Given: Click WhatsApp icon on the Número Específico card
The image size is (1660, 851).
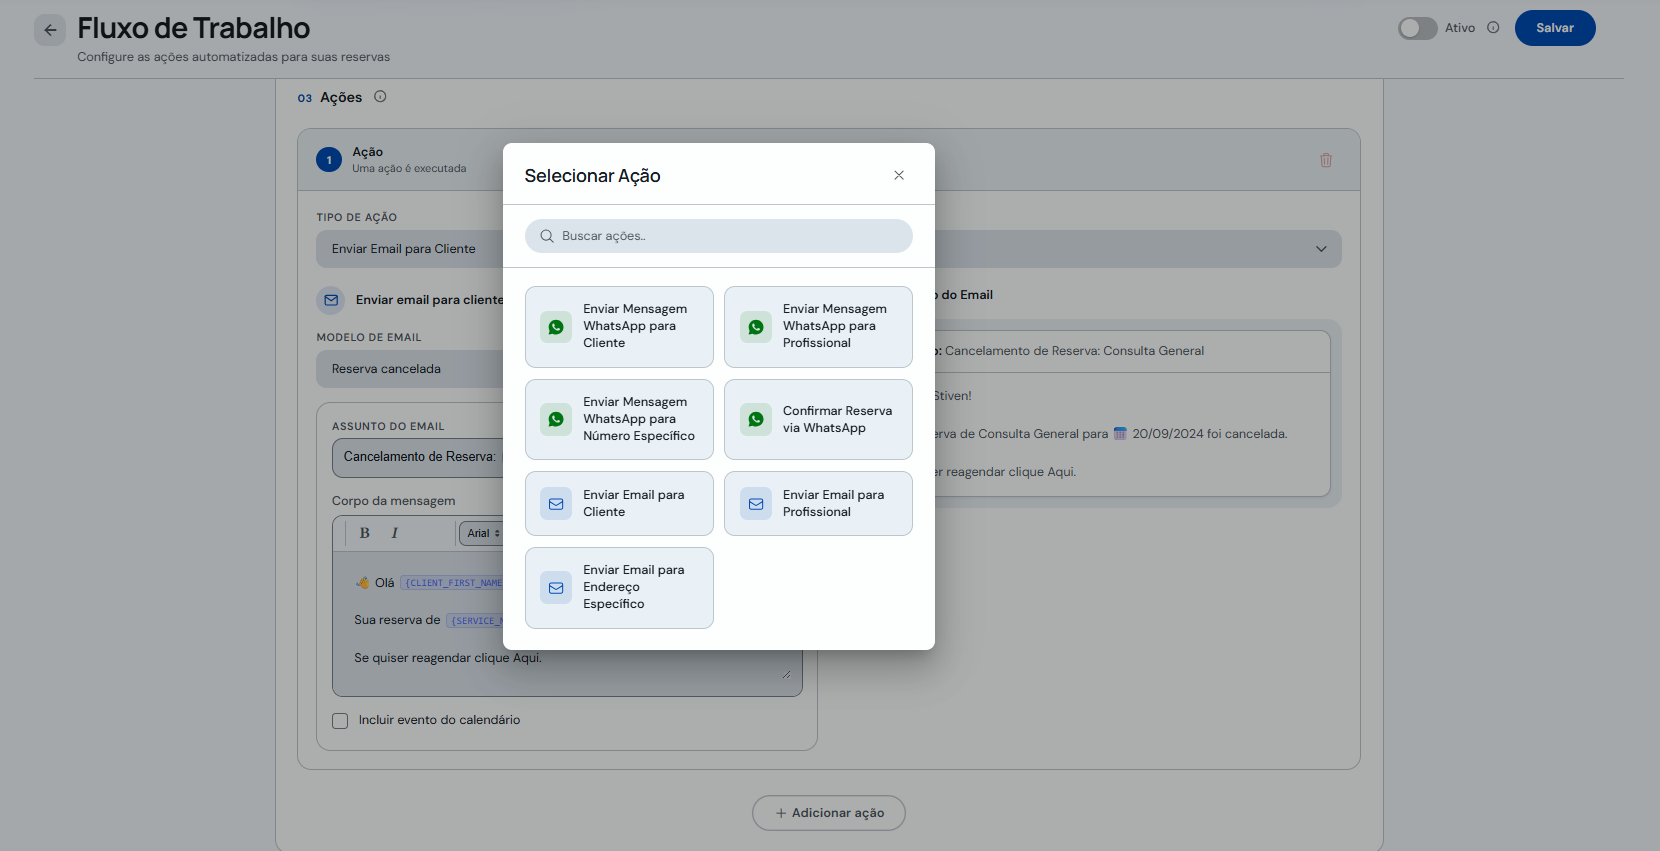Looking at the screenshot, I should [x=556, y=419].
